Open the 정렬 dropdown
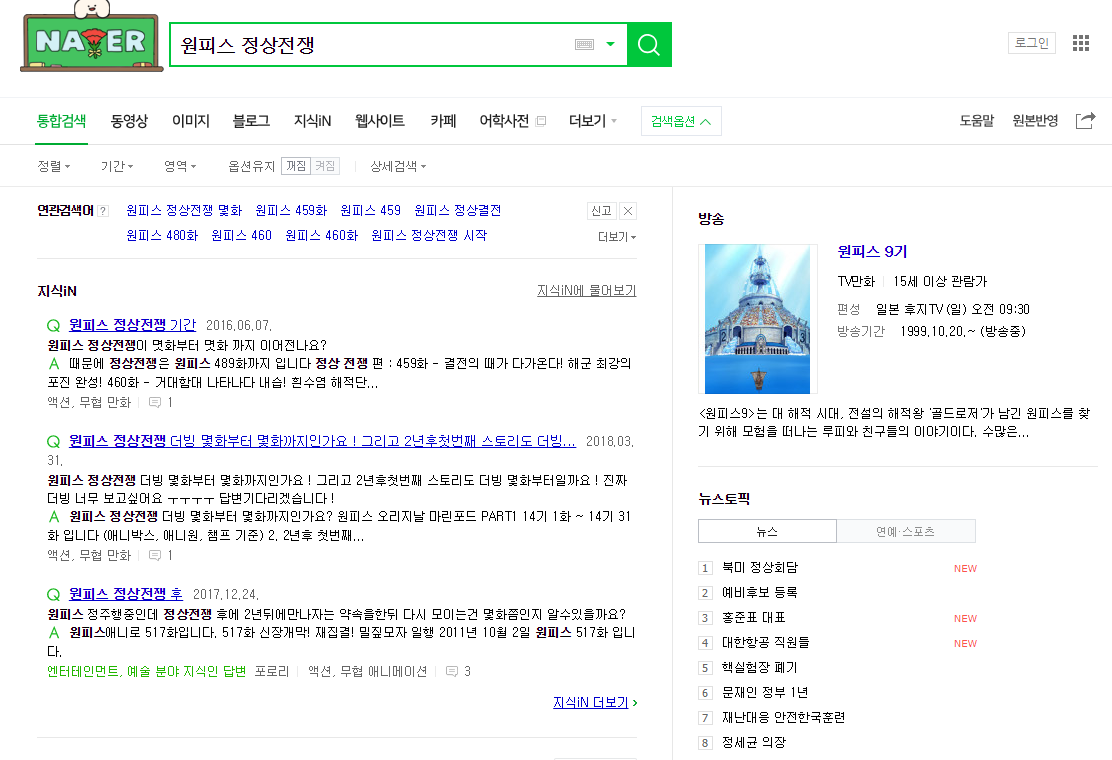The width and height of the screenshot is (1112, 760). (x=54, y=166)
